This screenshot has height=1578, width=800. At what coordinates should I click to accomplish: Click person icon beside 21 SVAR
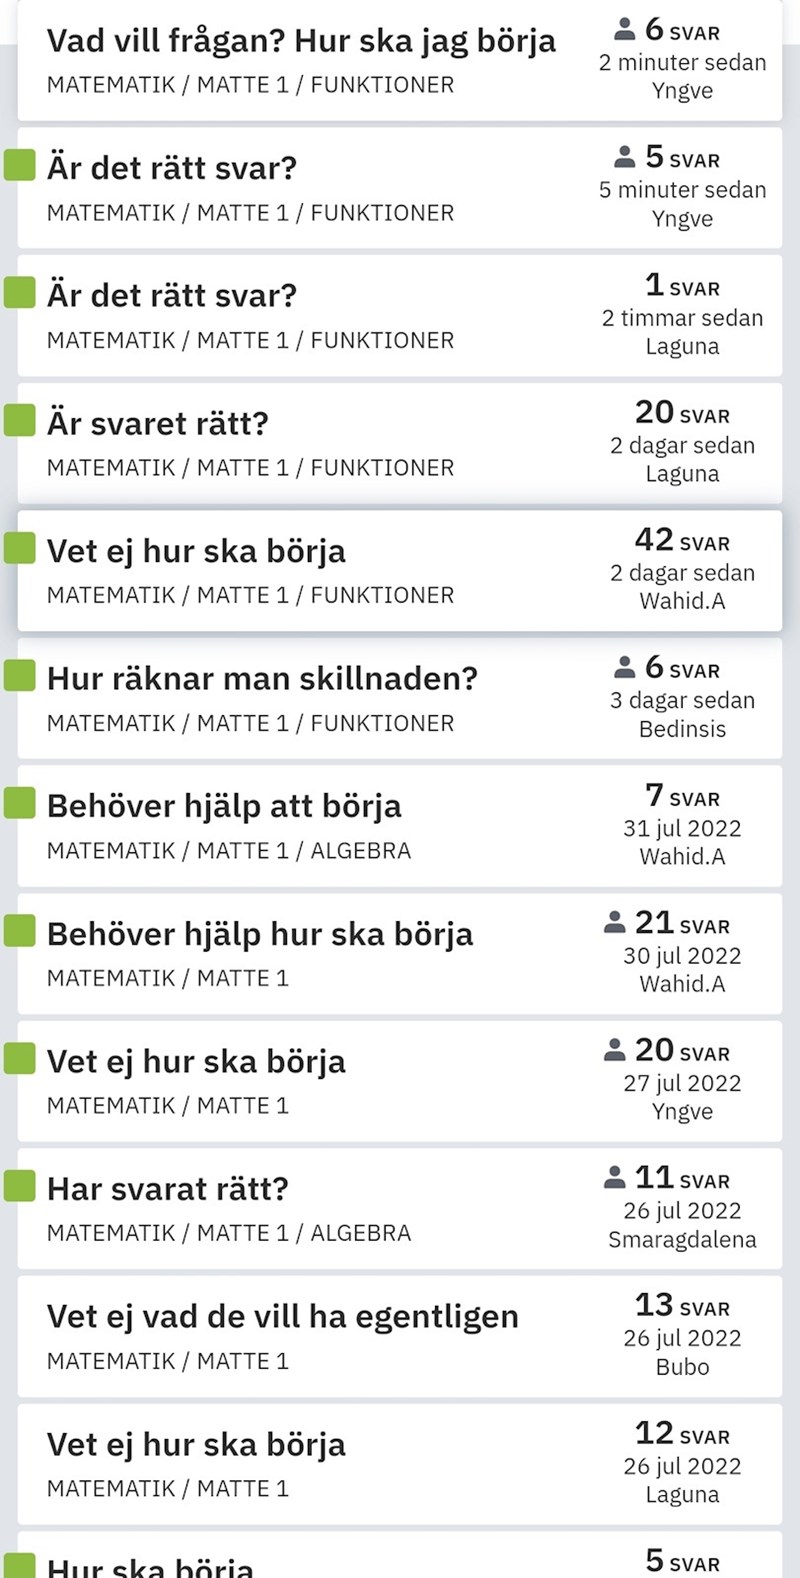[614, 922]
